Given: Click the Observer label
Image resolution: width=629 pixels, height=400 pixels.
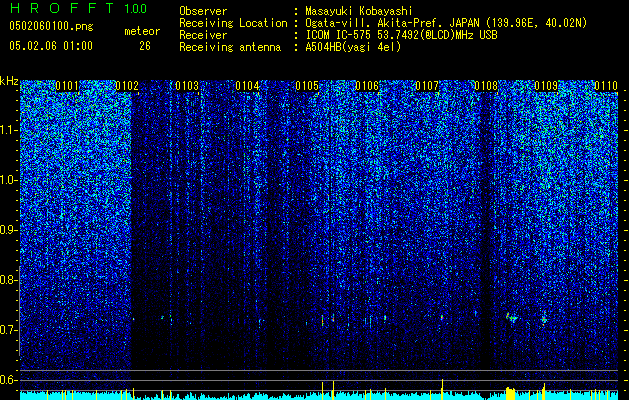Looking at the screenshot, I should click(x=203, y=12).
